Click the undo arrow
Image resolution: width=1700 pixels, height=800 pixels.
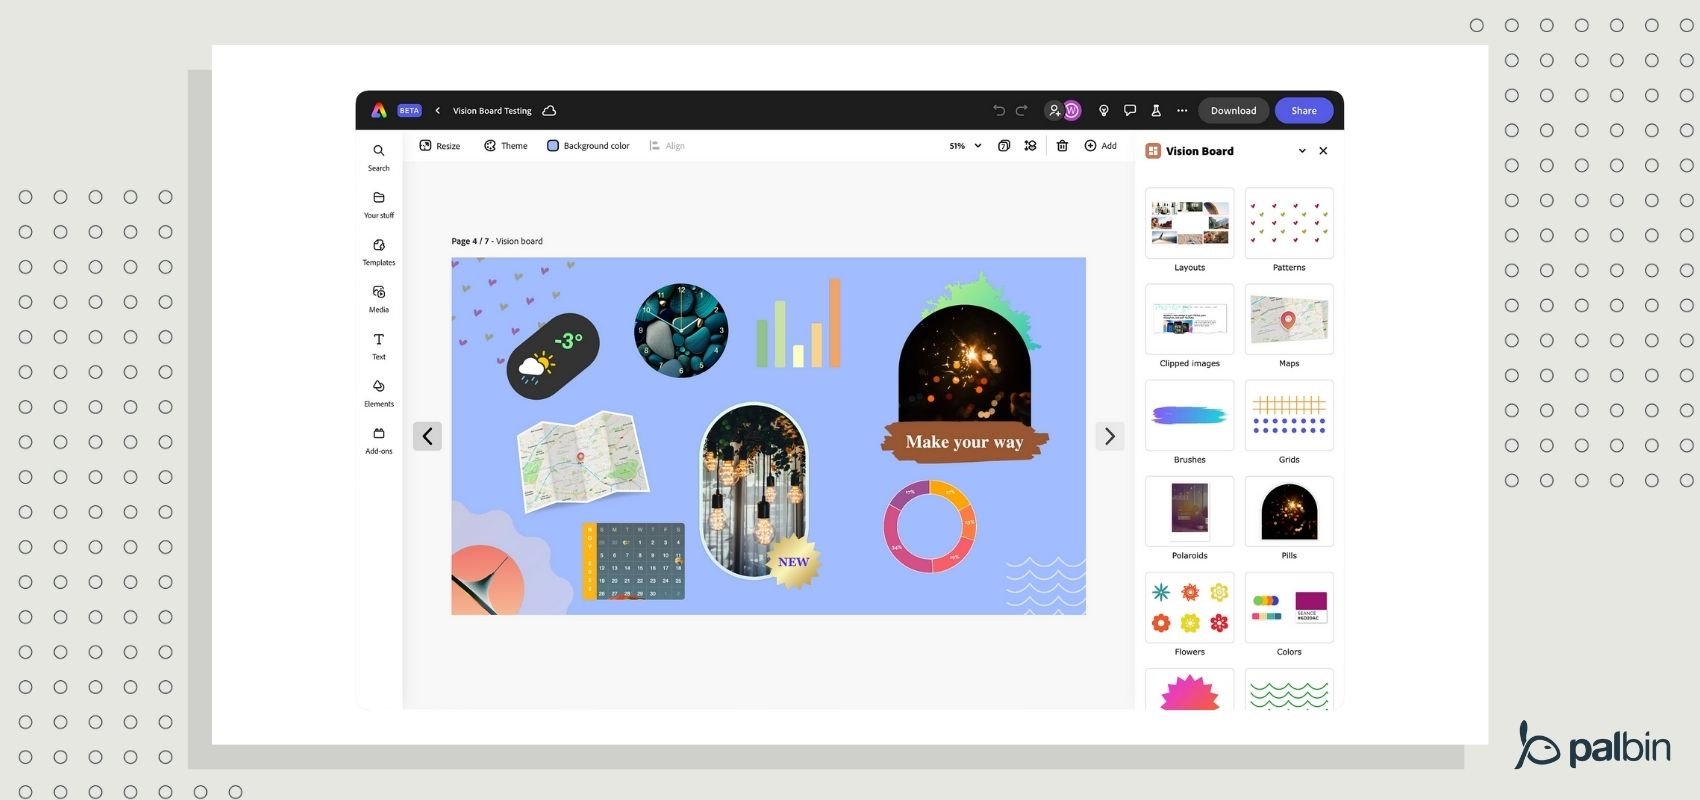click(998, 111)
